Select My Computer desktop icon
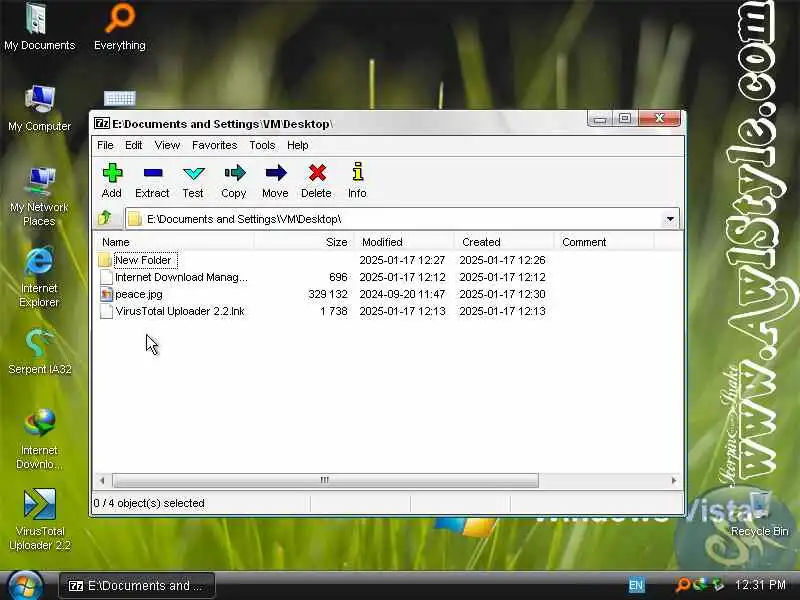 (40, 99)
